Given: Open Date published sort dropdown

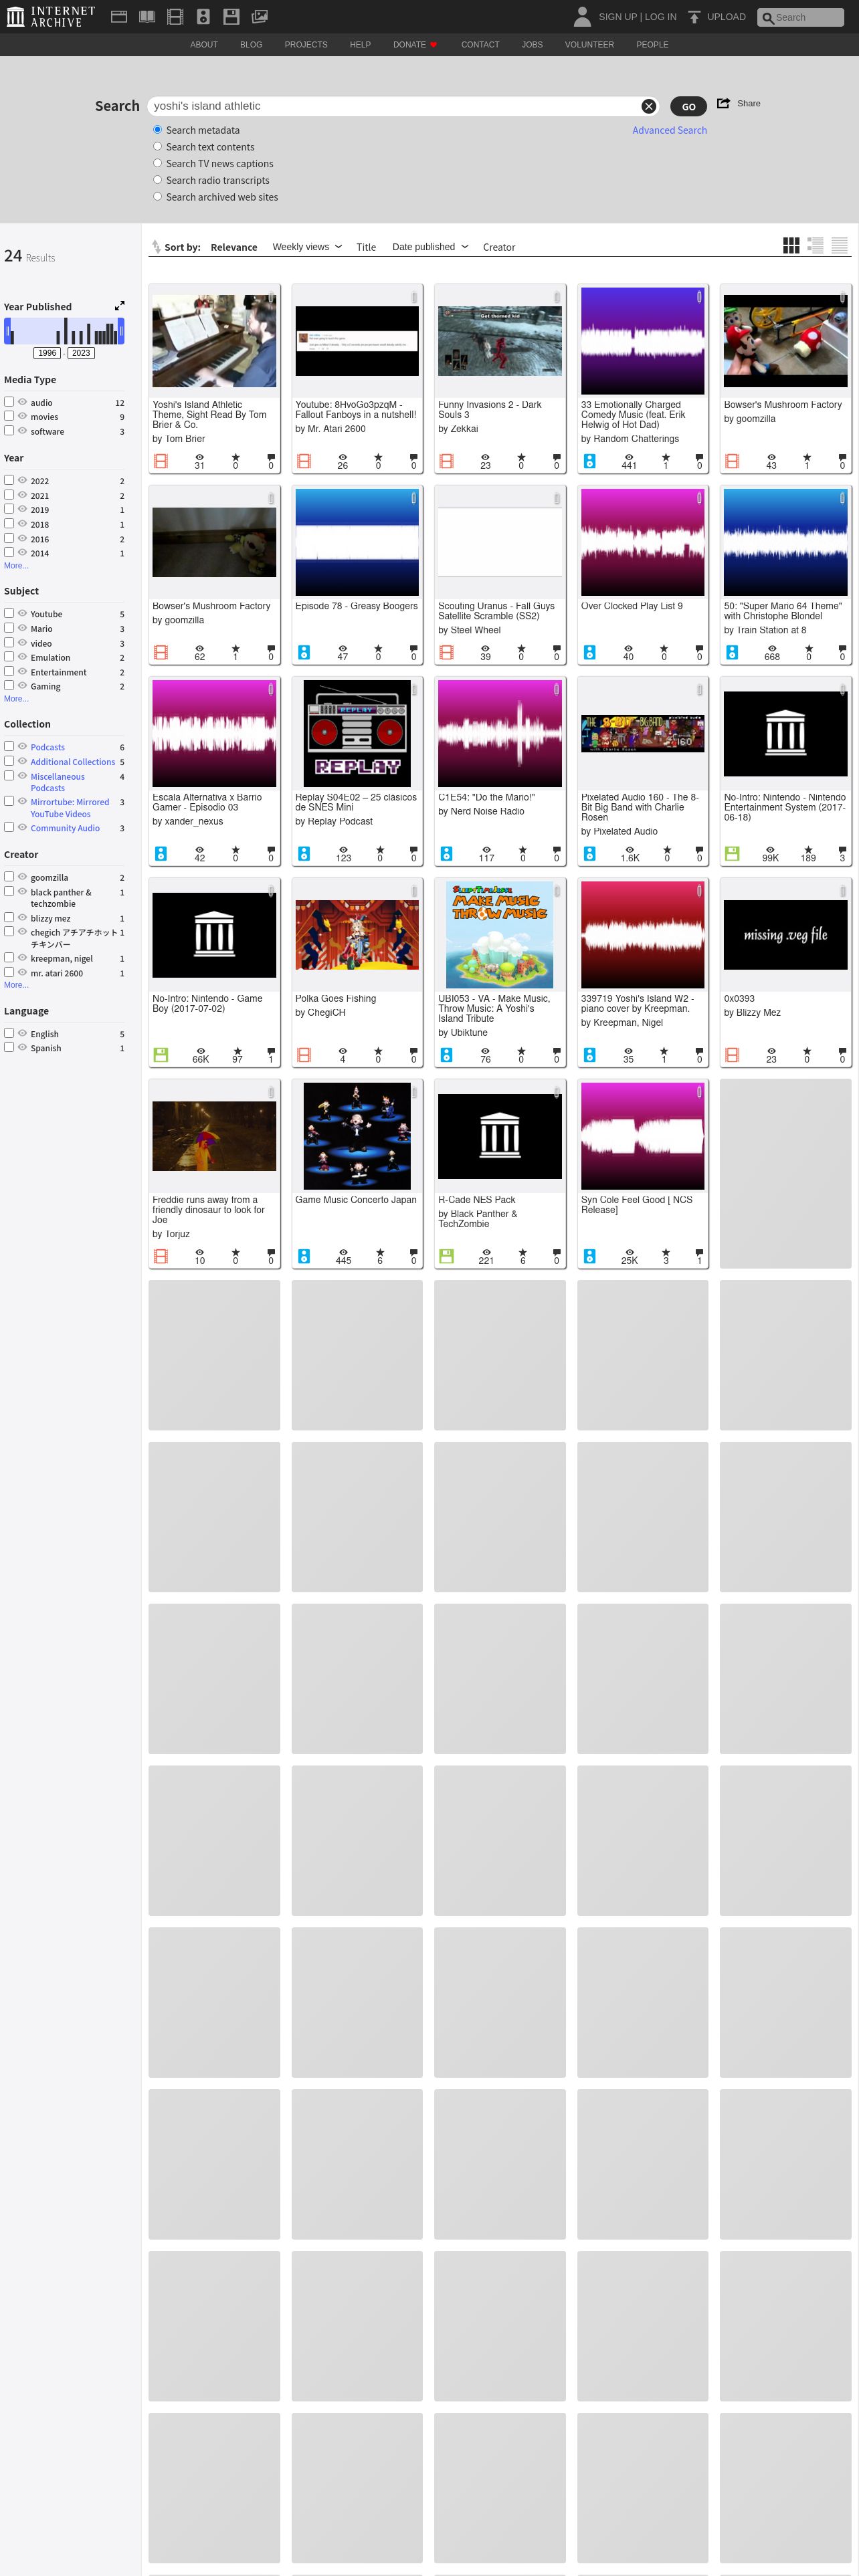Looking at the screenshot, I should pyautogui.click(x=430, y=247).
